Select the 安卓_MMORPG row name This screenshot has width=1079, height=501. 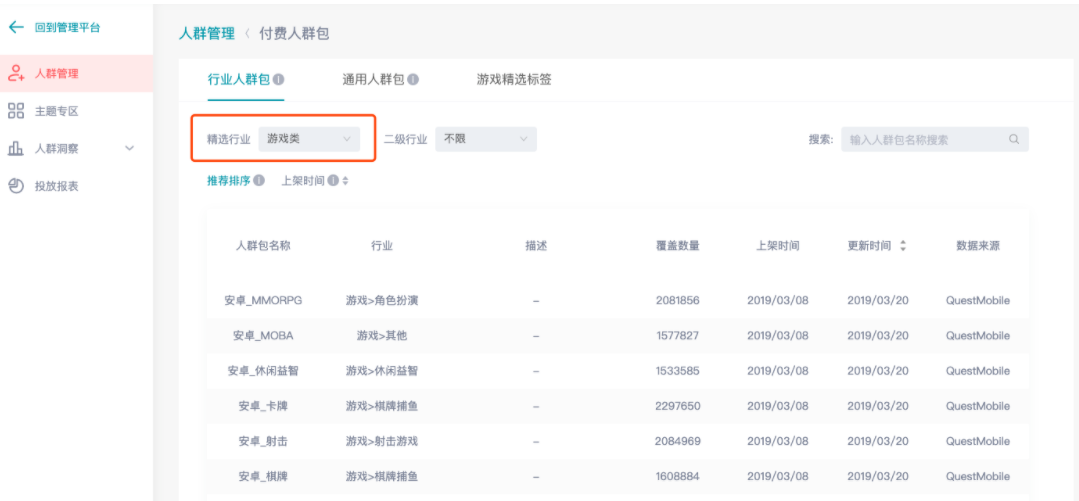(263, 301)
